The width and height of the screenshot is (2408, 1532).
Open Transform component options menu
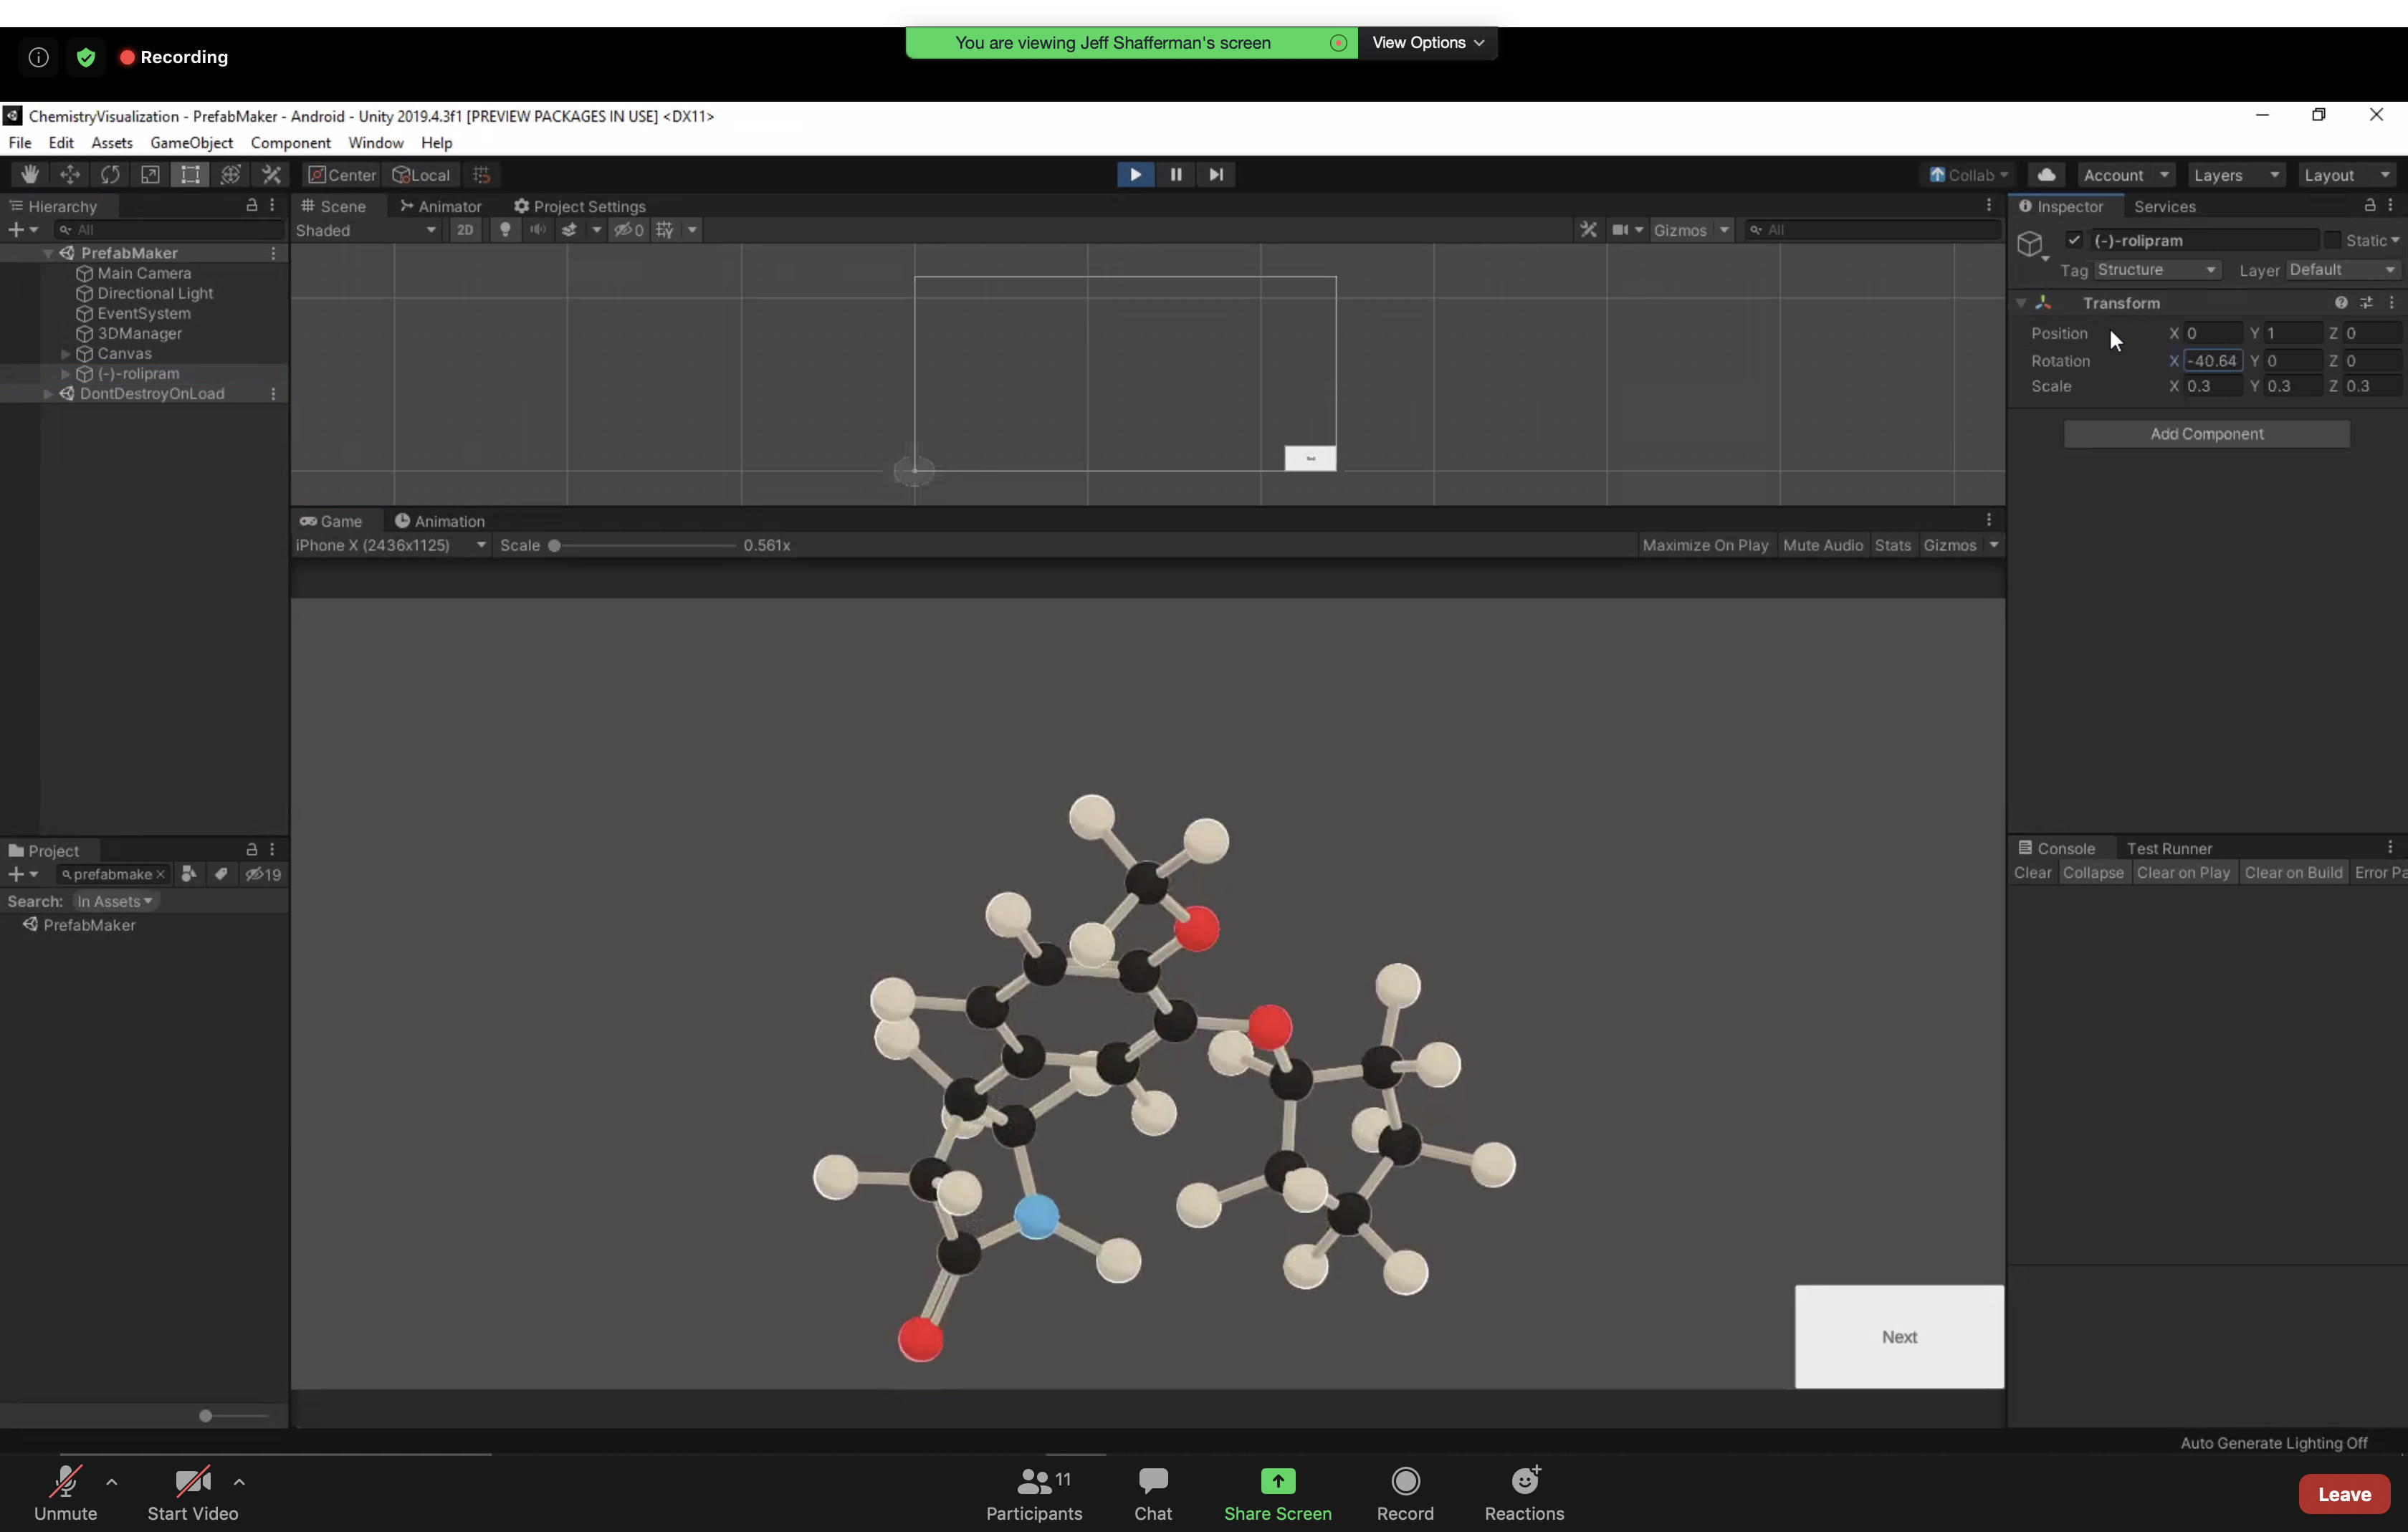click(x=2391, y=303)
